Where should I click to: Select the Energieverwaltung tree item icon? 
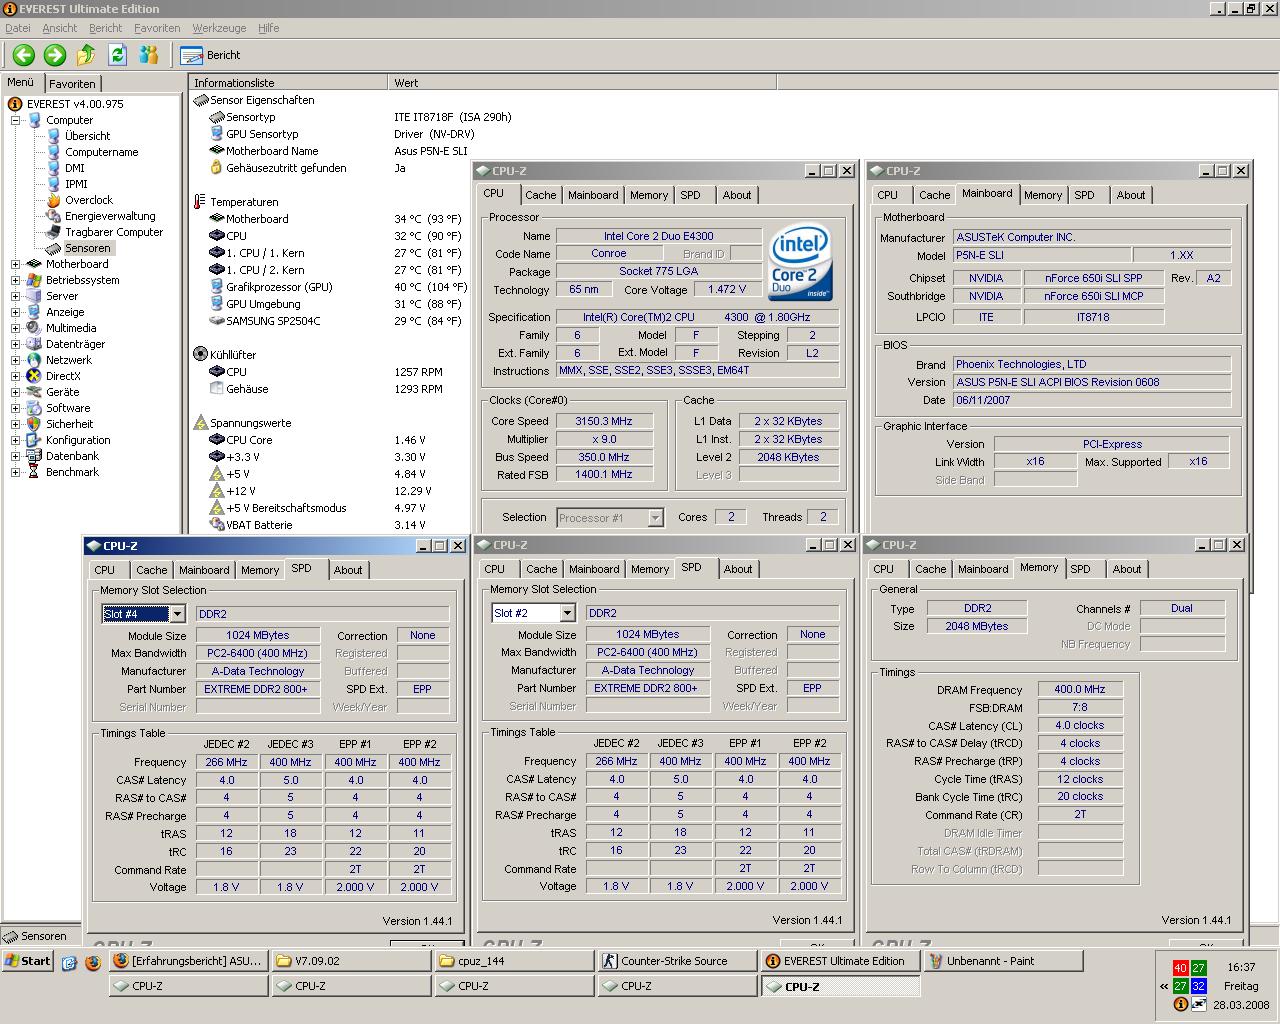coord(54,216)
